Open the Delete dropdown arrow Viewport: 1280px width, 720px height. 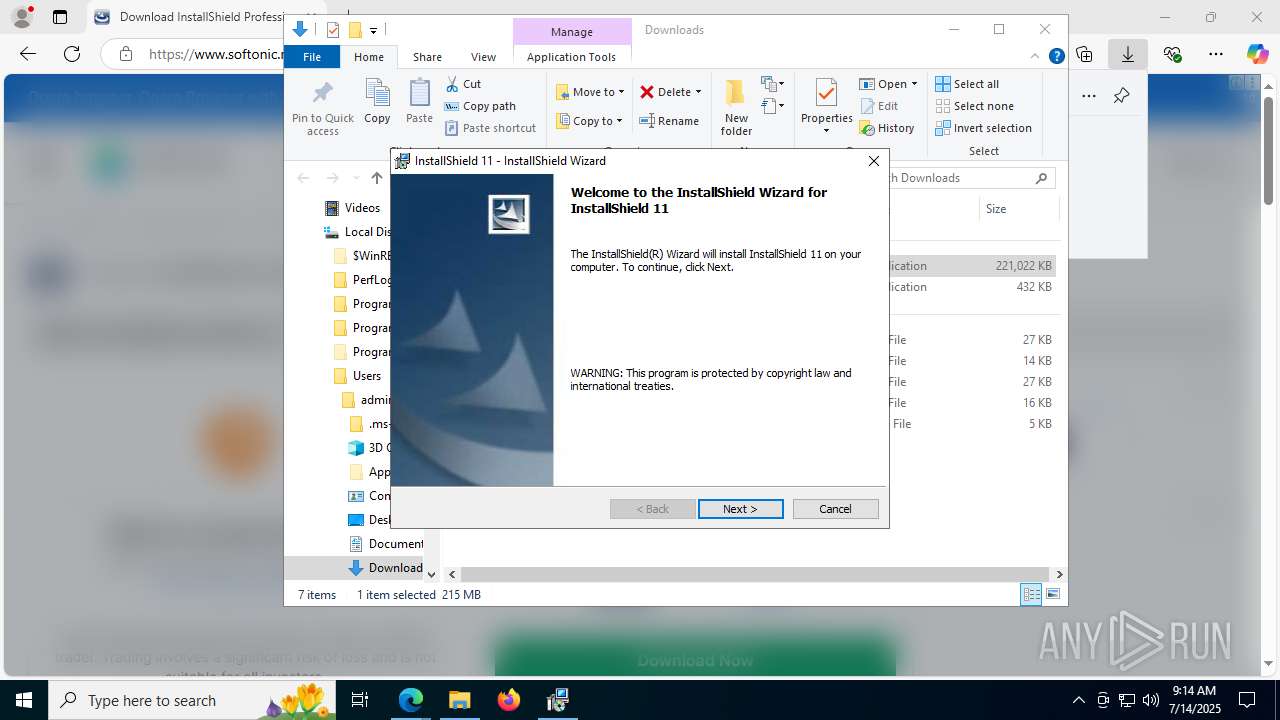point(698,92)
